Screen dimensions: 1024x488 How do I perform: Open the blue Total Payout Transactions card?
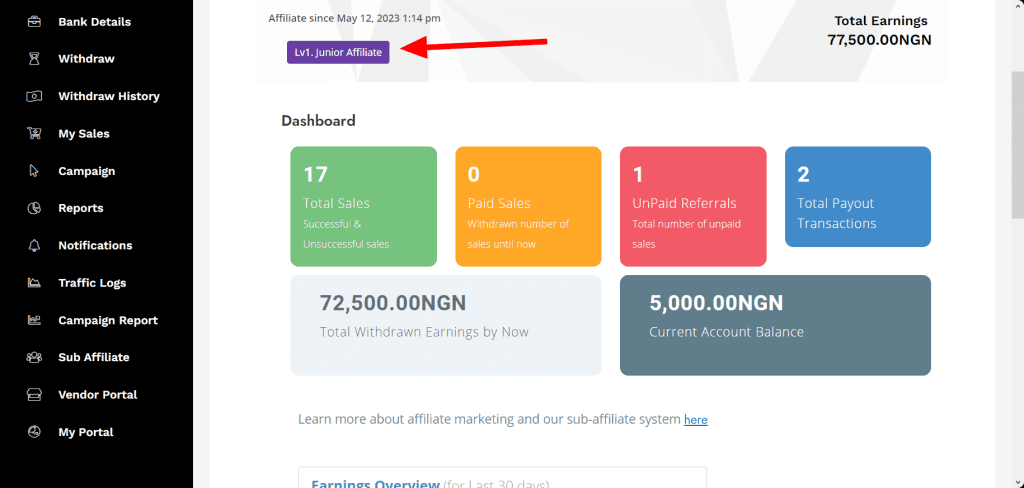pyautogui.click(x=857, y=197)
